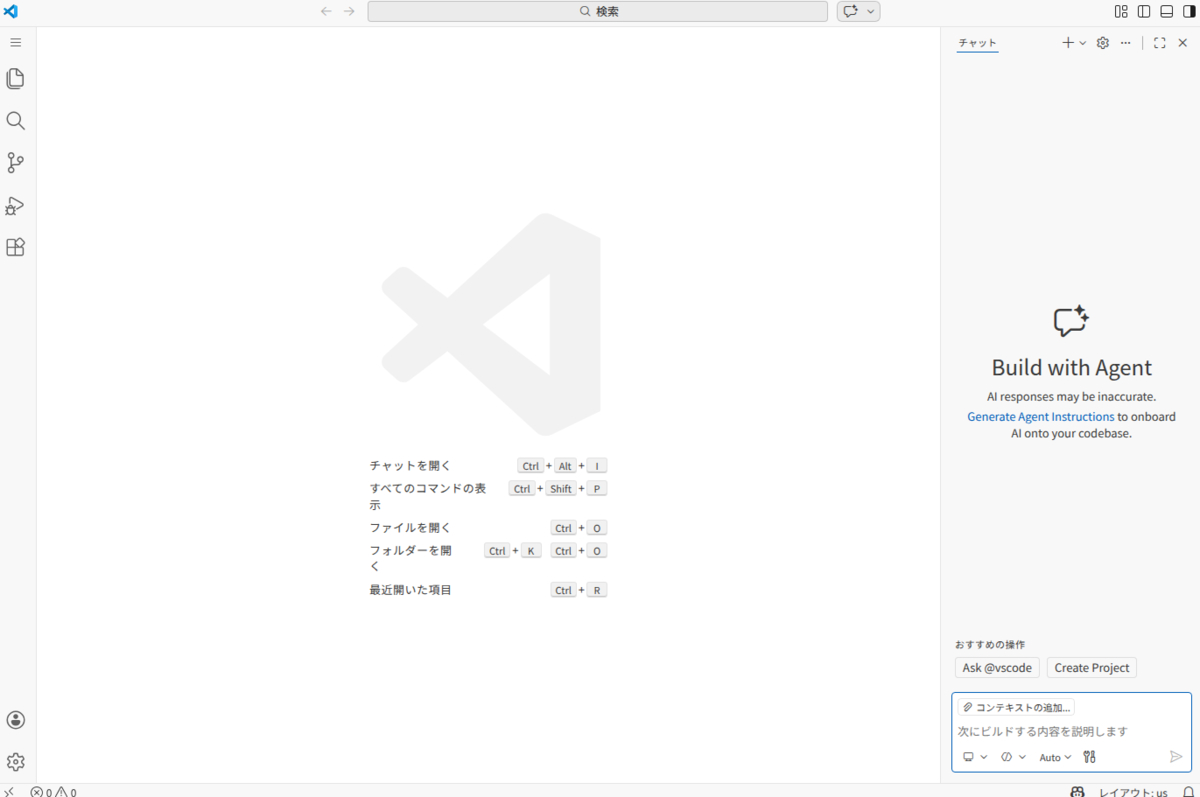Open Customize Layout in the title bar
This screenshot has width=1200, height=797.
pyautogui.click(x=1121, y=11)
